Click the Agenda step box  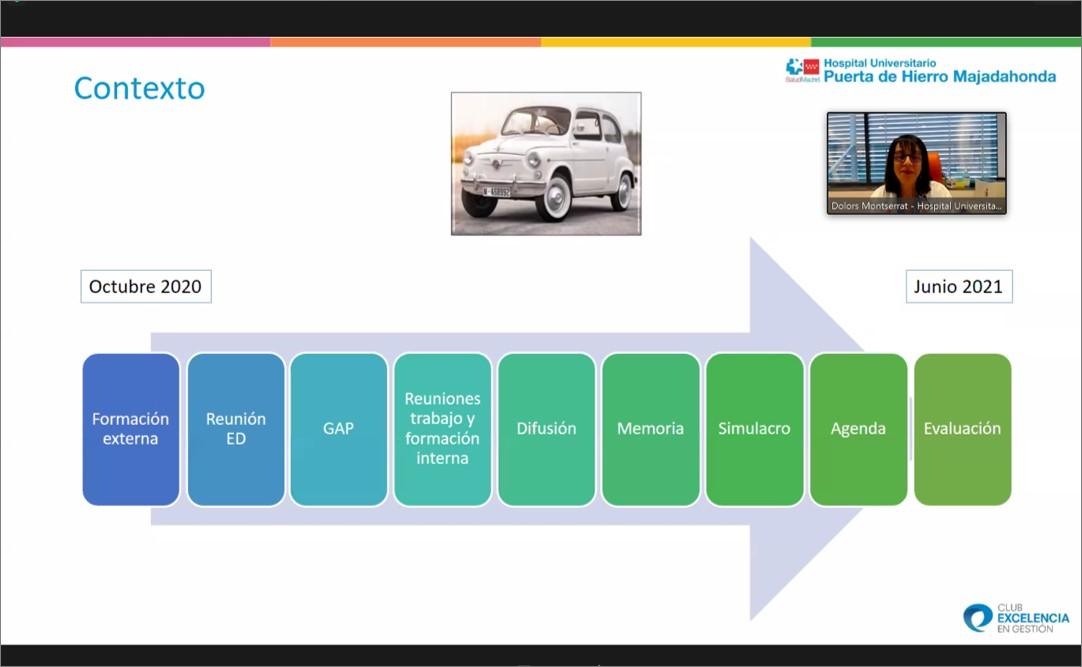click(x=859, y=429)
